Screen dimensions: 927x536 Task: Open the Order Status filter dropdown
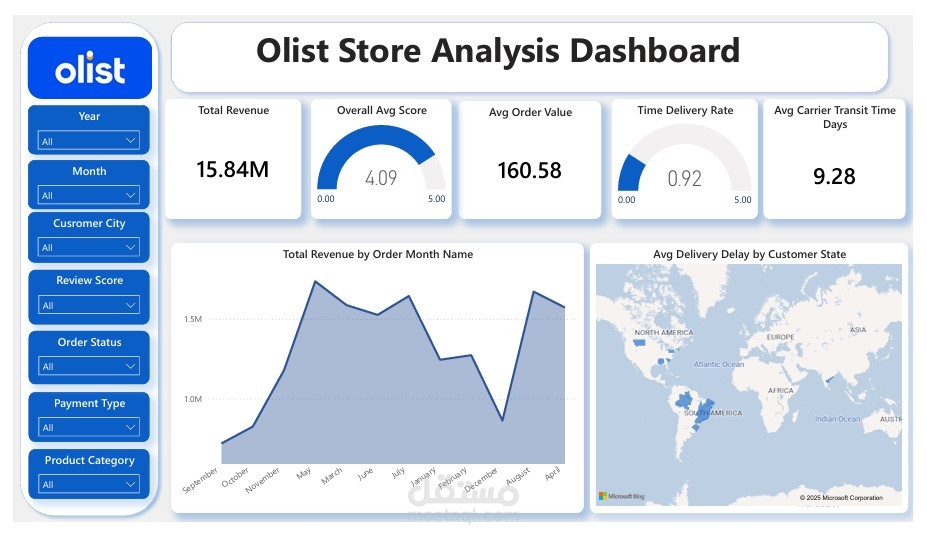point(89,366)
